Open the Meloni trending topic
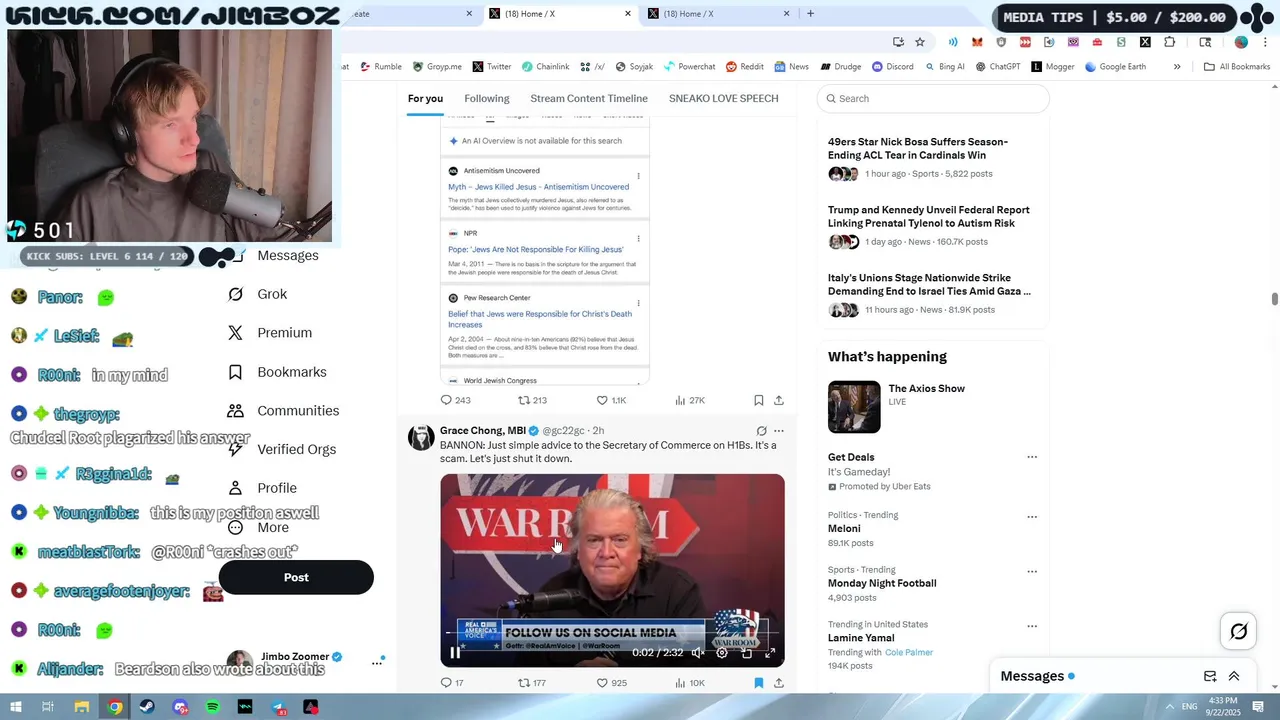Screen dimensions: 1280x720 click(x=844, y=528)
